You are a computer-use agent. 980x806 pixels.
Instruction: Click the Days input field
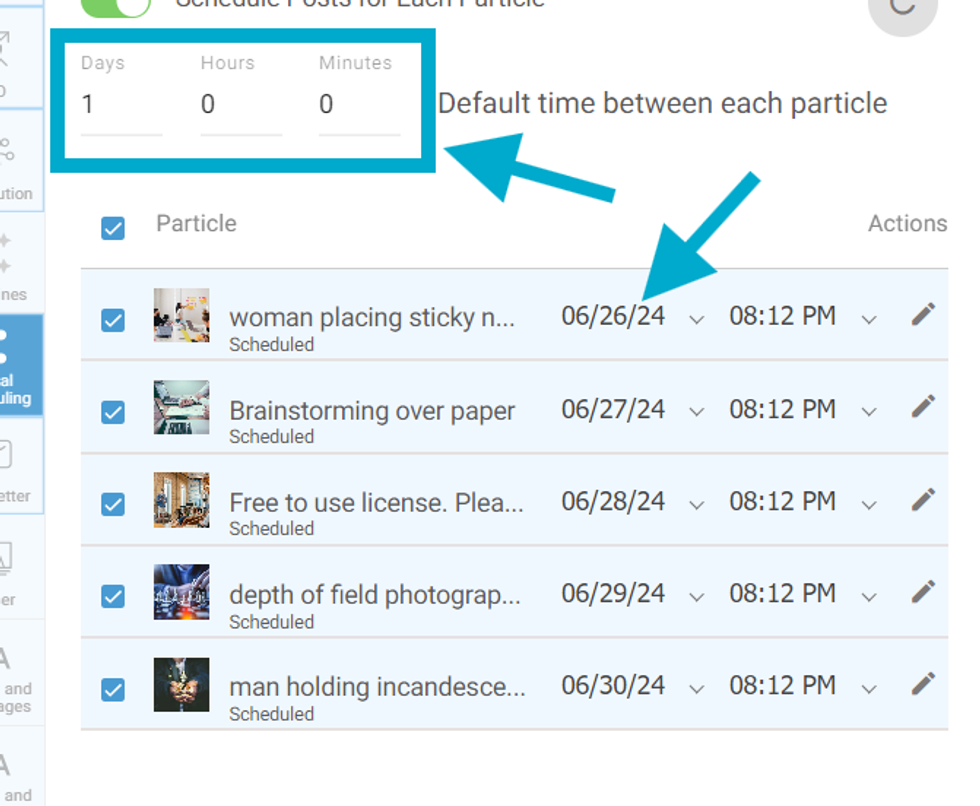[x=120, y=104]
